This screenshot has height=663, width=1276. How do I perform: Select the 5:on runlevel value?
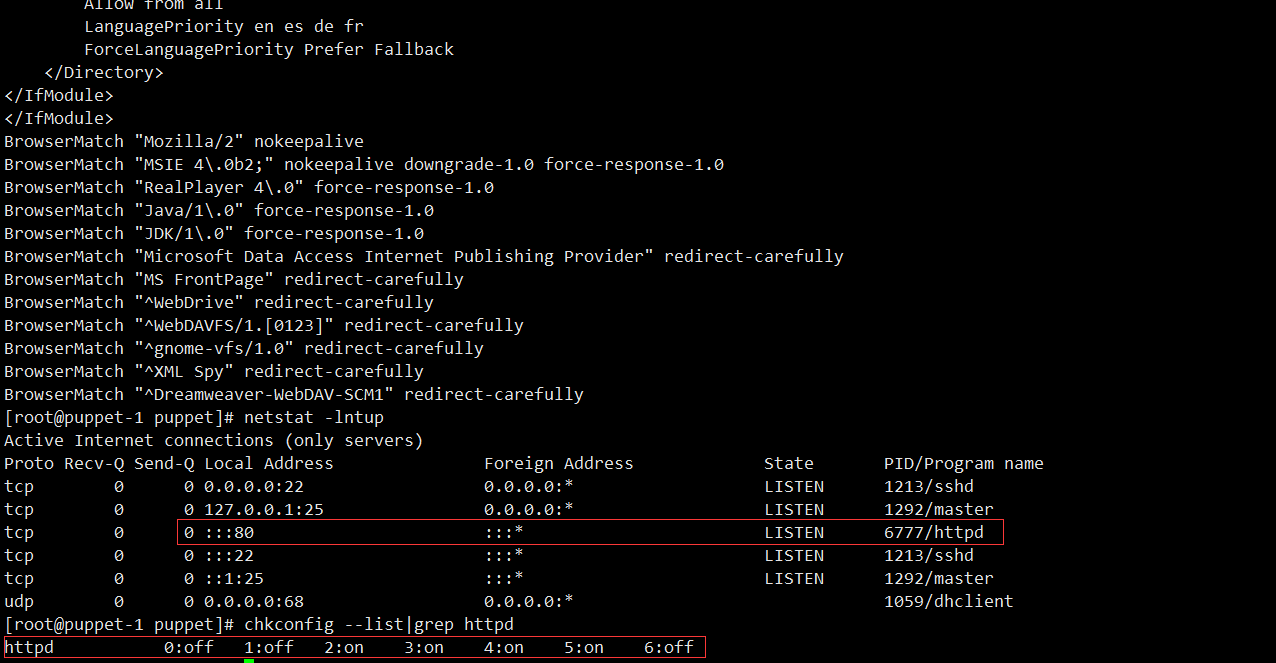click(584, 647)
